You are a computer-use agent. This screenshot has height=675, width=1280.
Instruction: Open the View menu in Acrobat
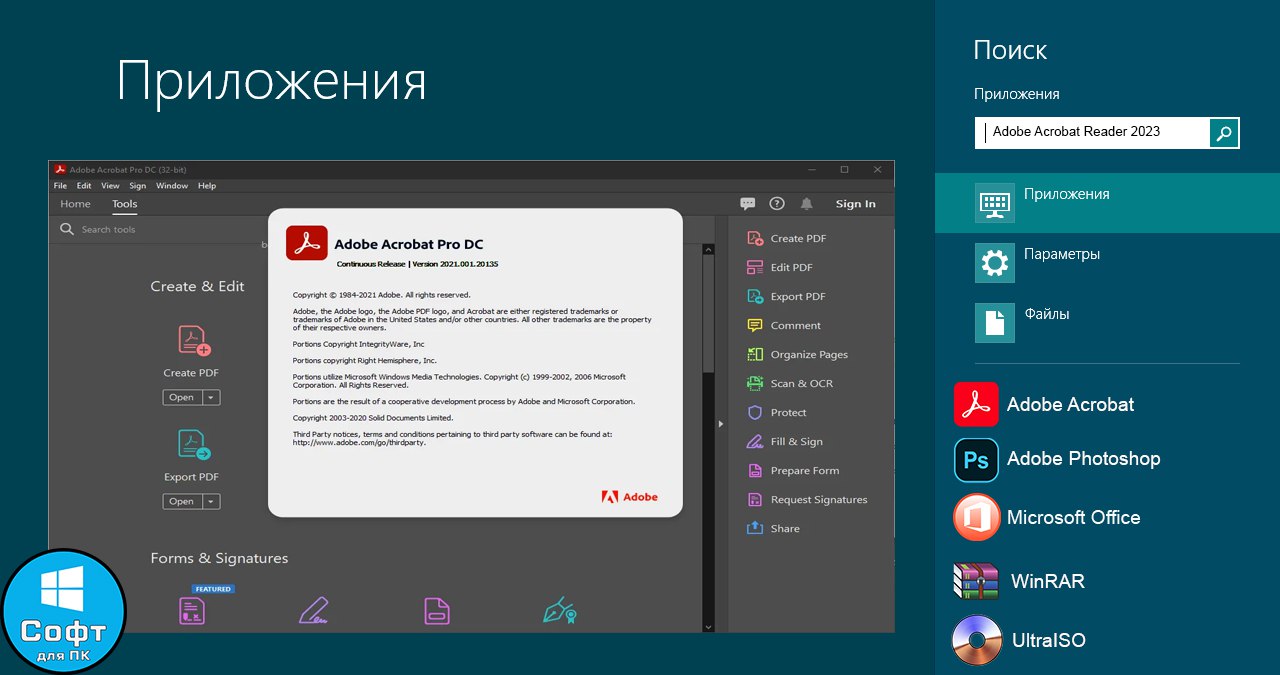[x=110, y=186]
